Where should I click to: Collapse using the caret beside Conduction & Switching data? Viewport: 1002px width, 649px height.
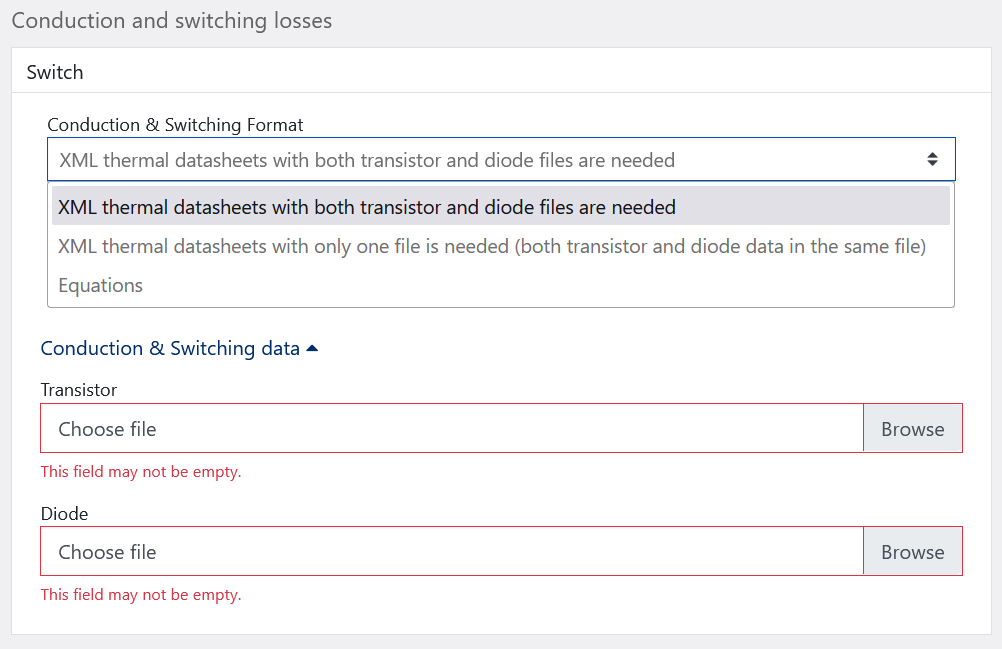pos(312,348)
